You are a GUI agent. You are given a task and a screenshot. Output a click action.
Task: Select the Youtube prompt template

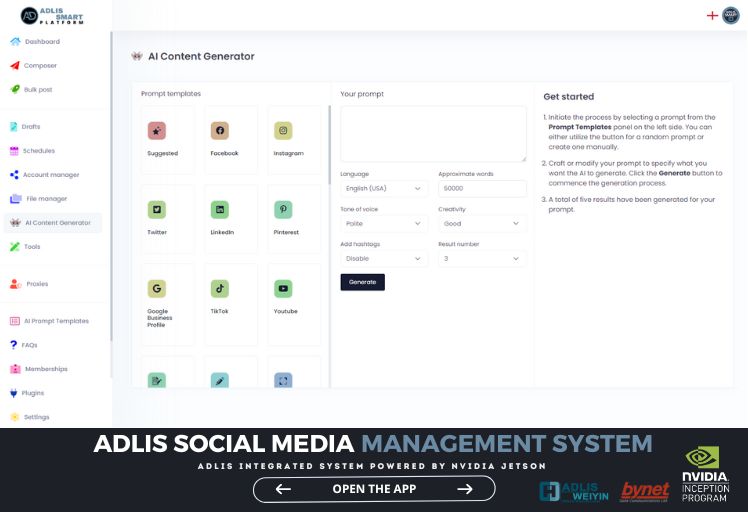tap(284, 288)
